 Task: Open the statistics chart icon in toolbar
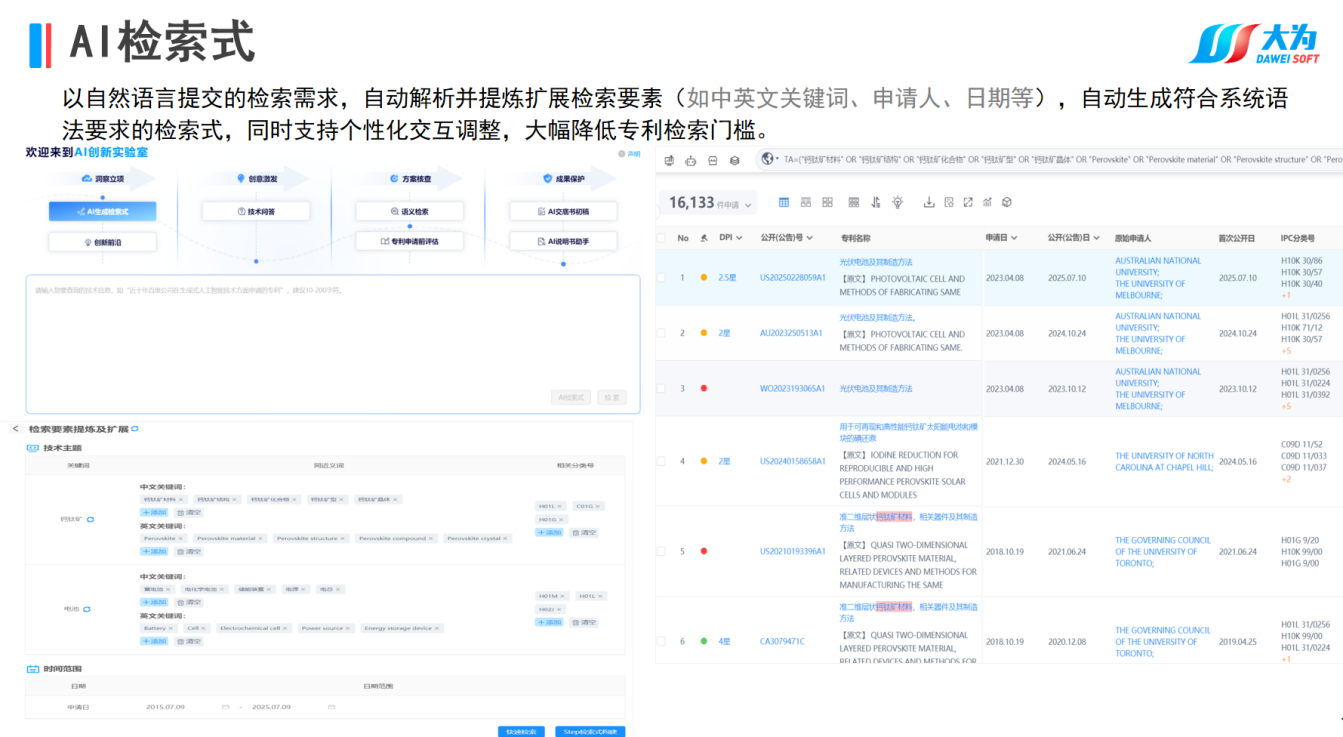coord(987,202)
